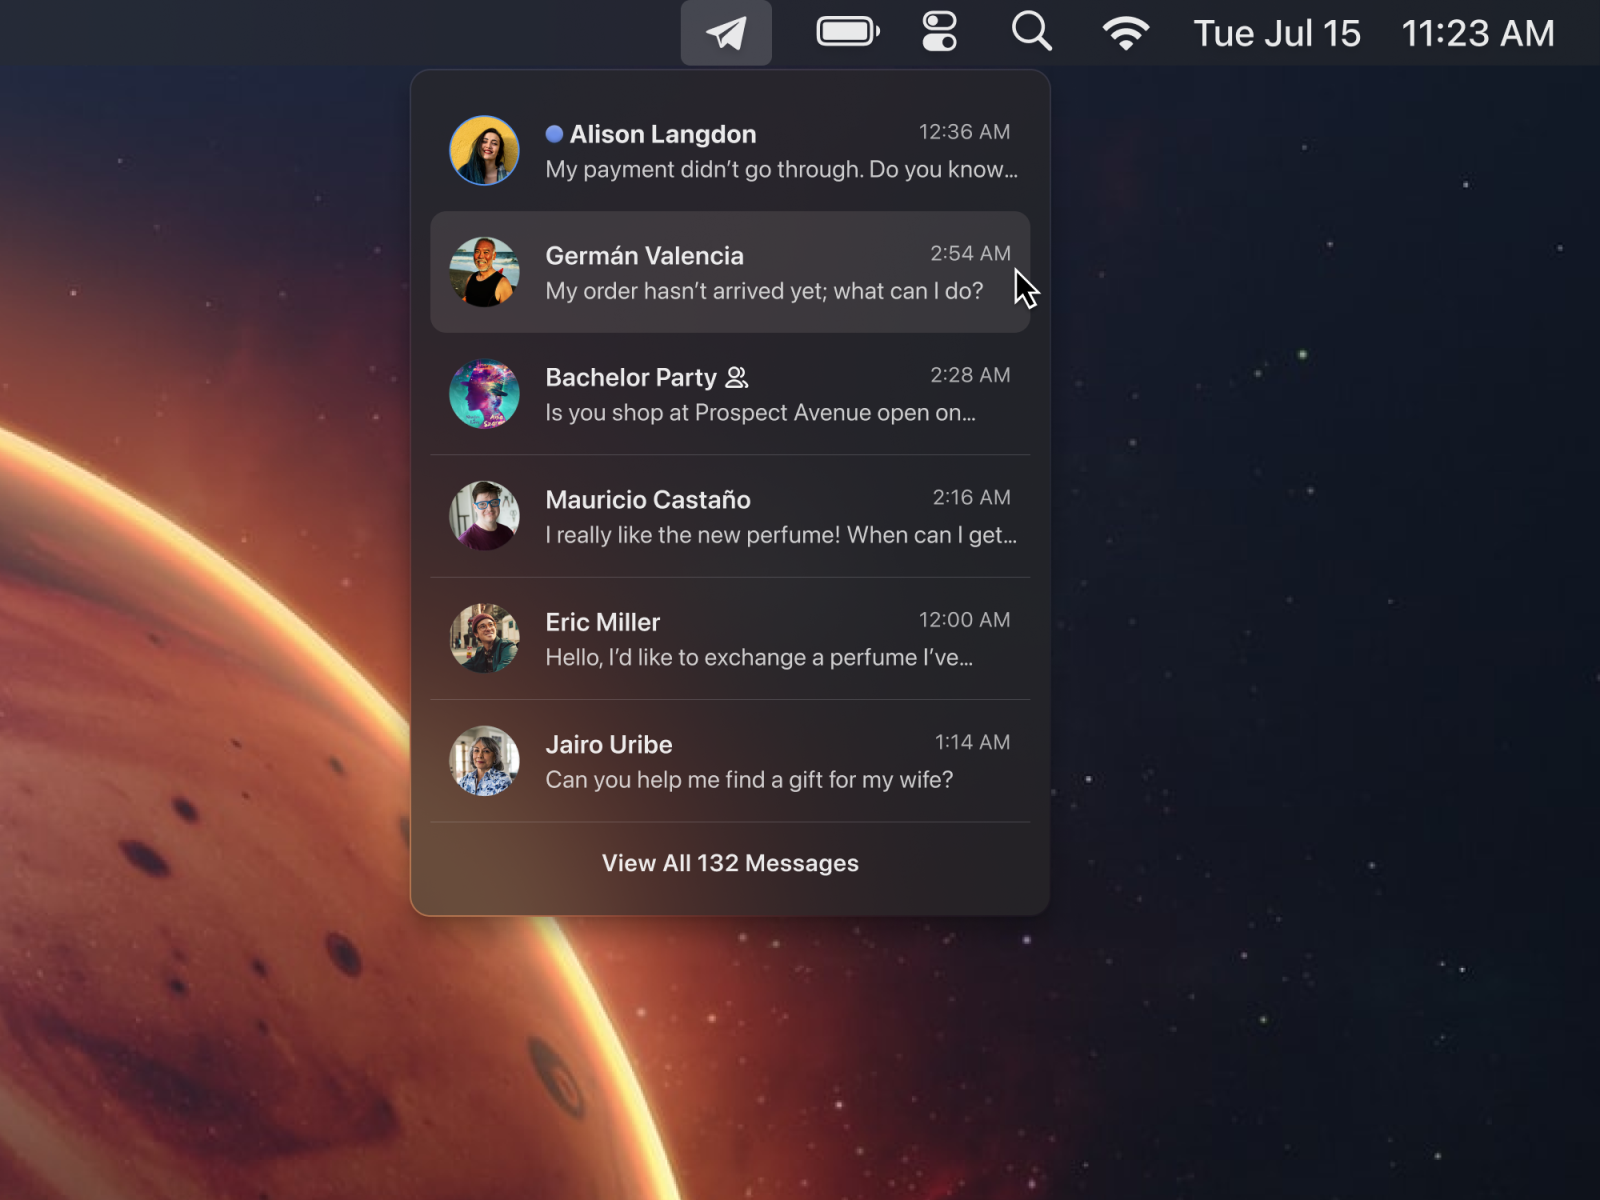The image size is (1600, 1200).
Task: Click the group members icon next to Bachelor Party
Action: (737, 377)
